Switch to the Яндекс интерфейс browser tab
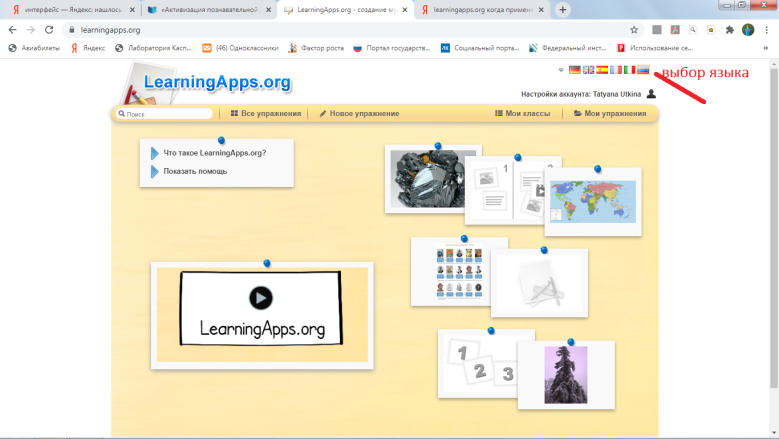This screenshot has height=439, width=779. pos(73,9)
